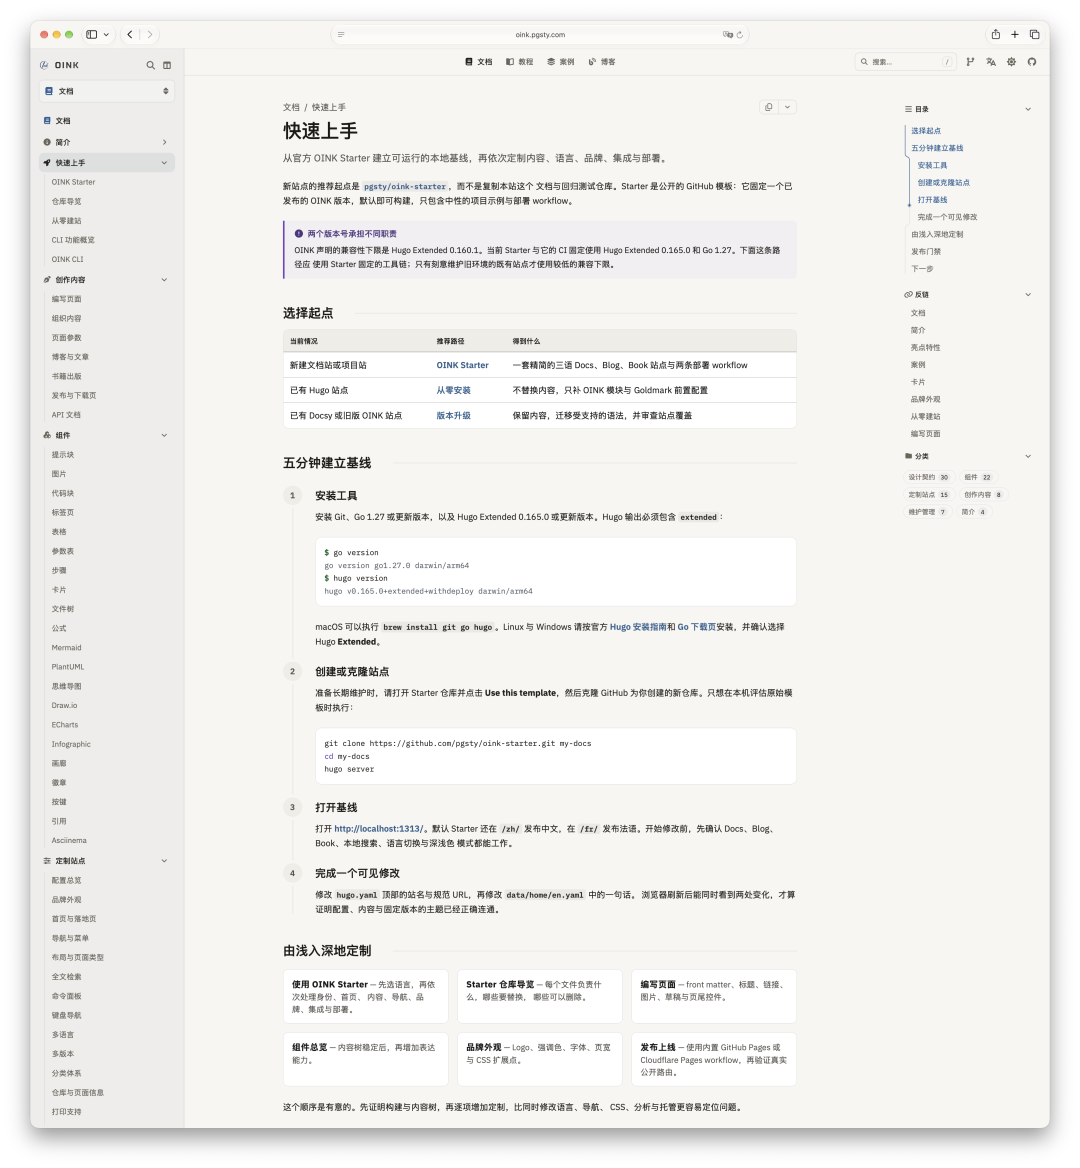Open 仓库导览 sidebar entry
The height and width of the screenshot is (1168, 1080).
[x=66, y=202]
